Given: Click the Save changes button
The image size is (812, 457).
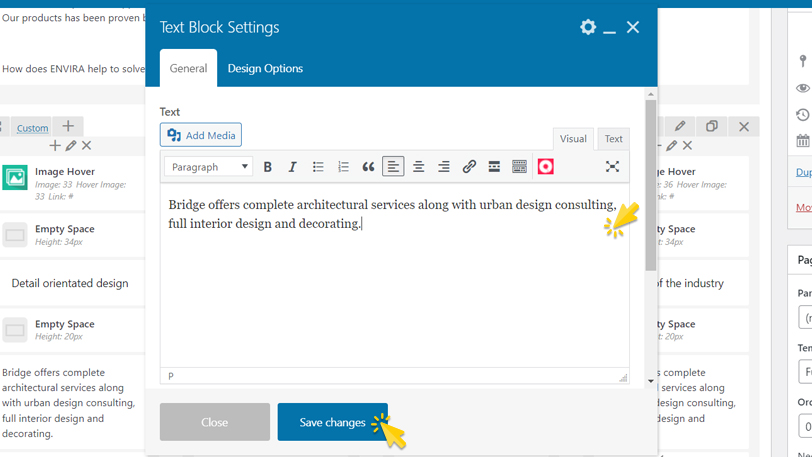Looking at the screenshot, I should coord(332,422).
